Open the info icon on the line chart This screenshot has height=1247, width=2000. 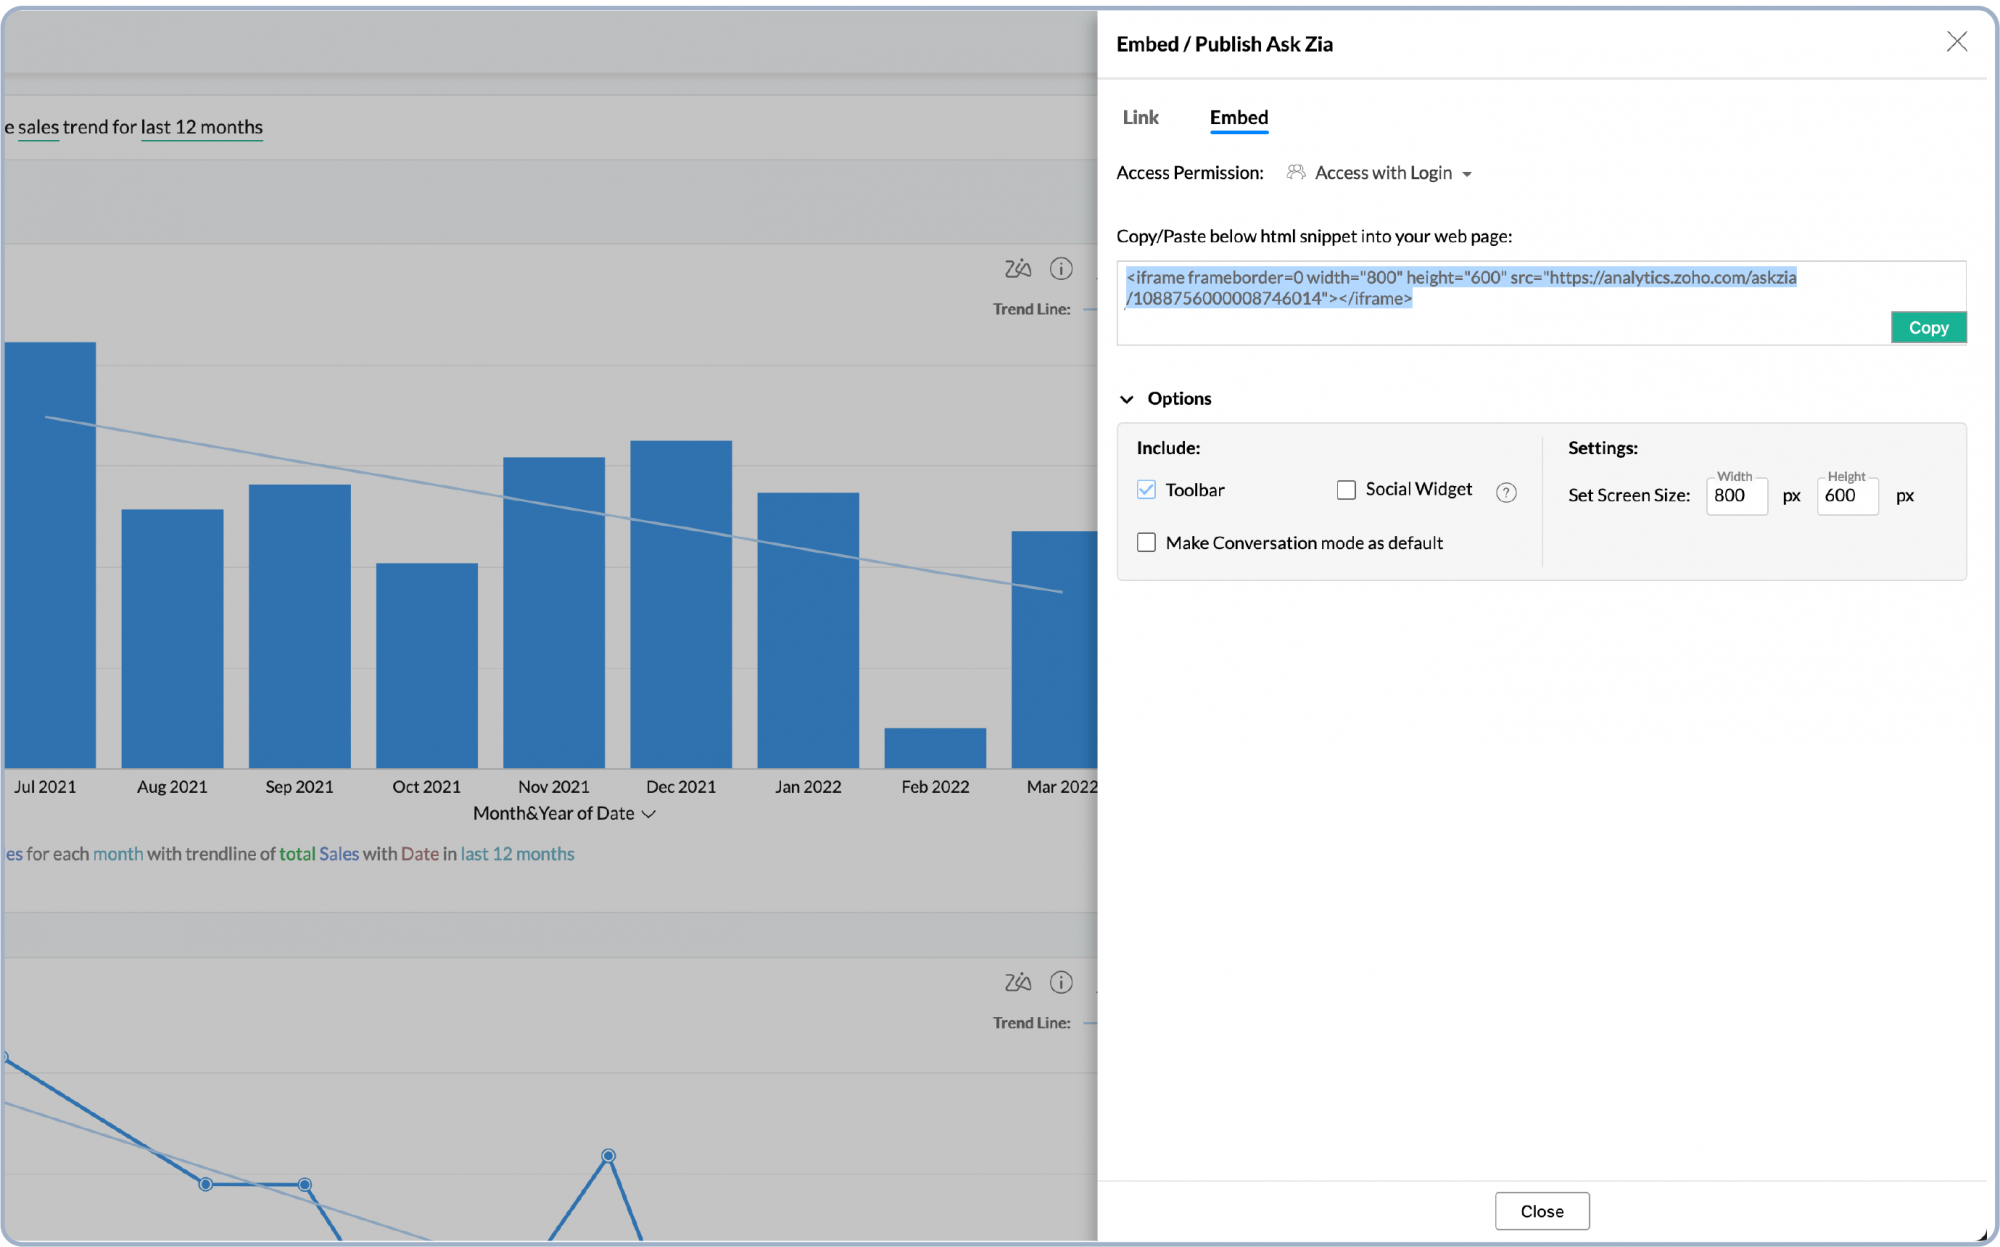point(1060,982)
